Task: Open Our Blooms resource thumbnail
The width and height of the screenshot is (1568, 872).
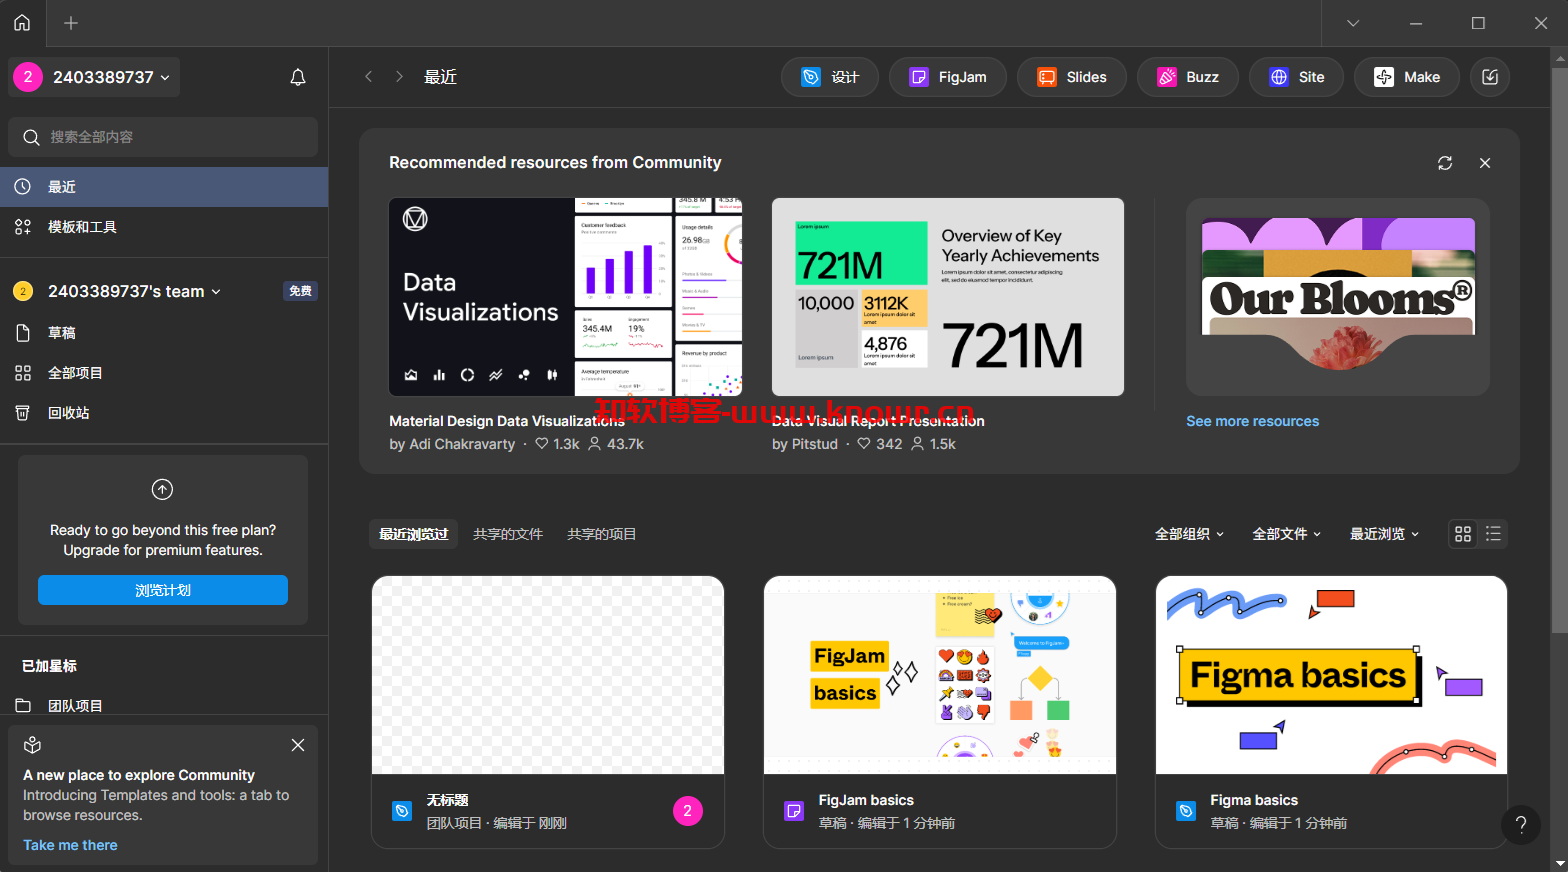Action: pos(1338,297)
